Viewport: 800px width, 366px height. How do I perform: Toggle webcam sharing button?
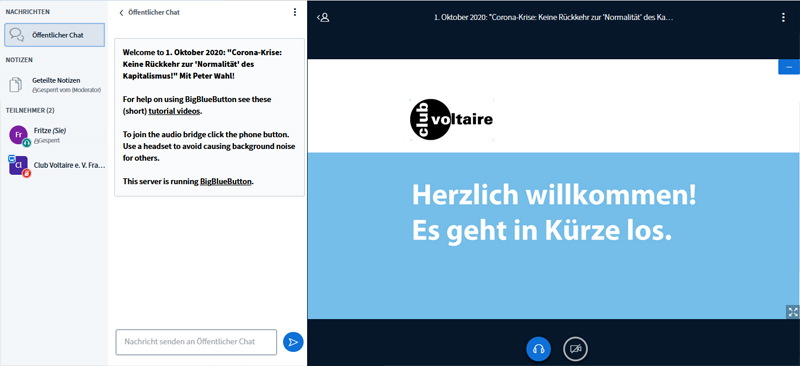click(x=576, y=349)
